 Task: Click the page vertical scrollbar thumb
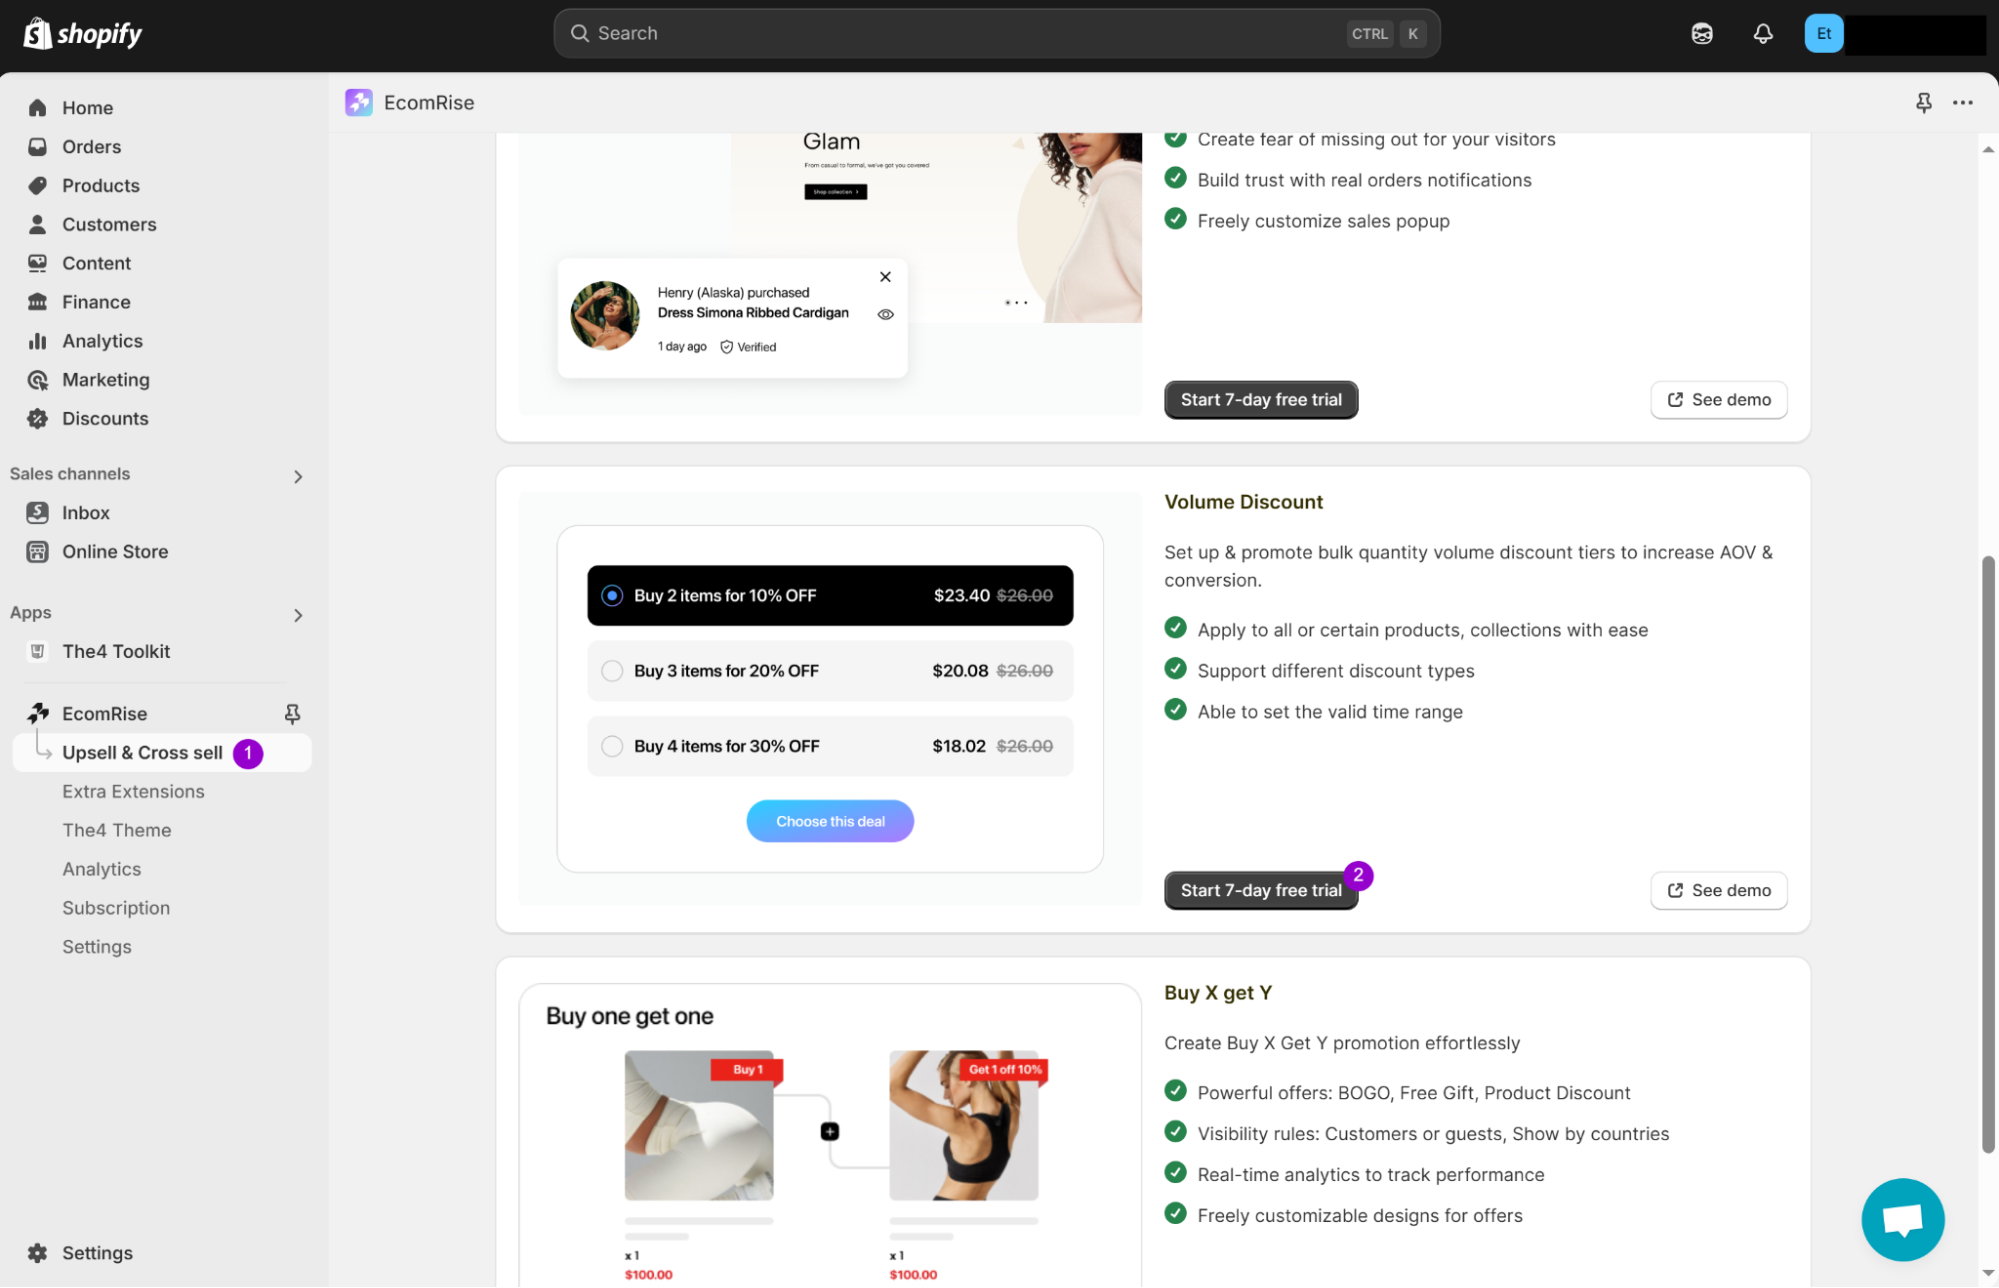[1988, 855]
